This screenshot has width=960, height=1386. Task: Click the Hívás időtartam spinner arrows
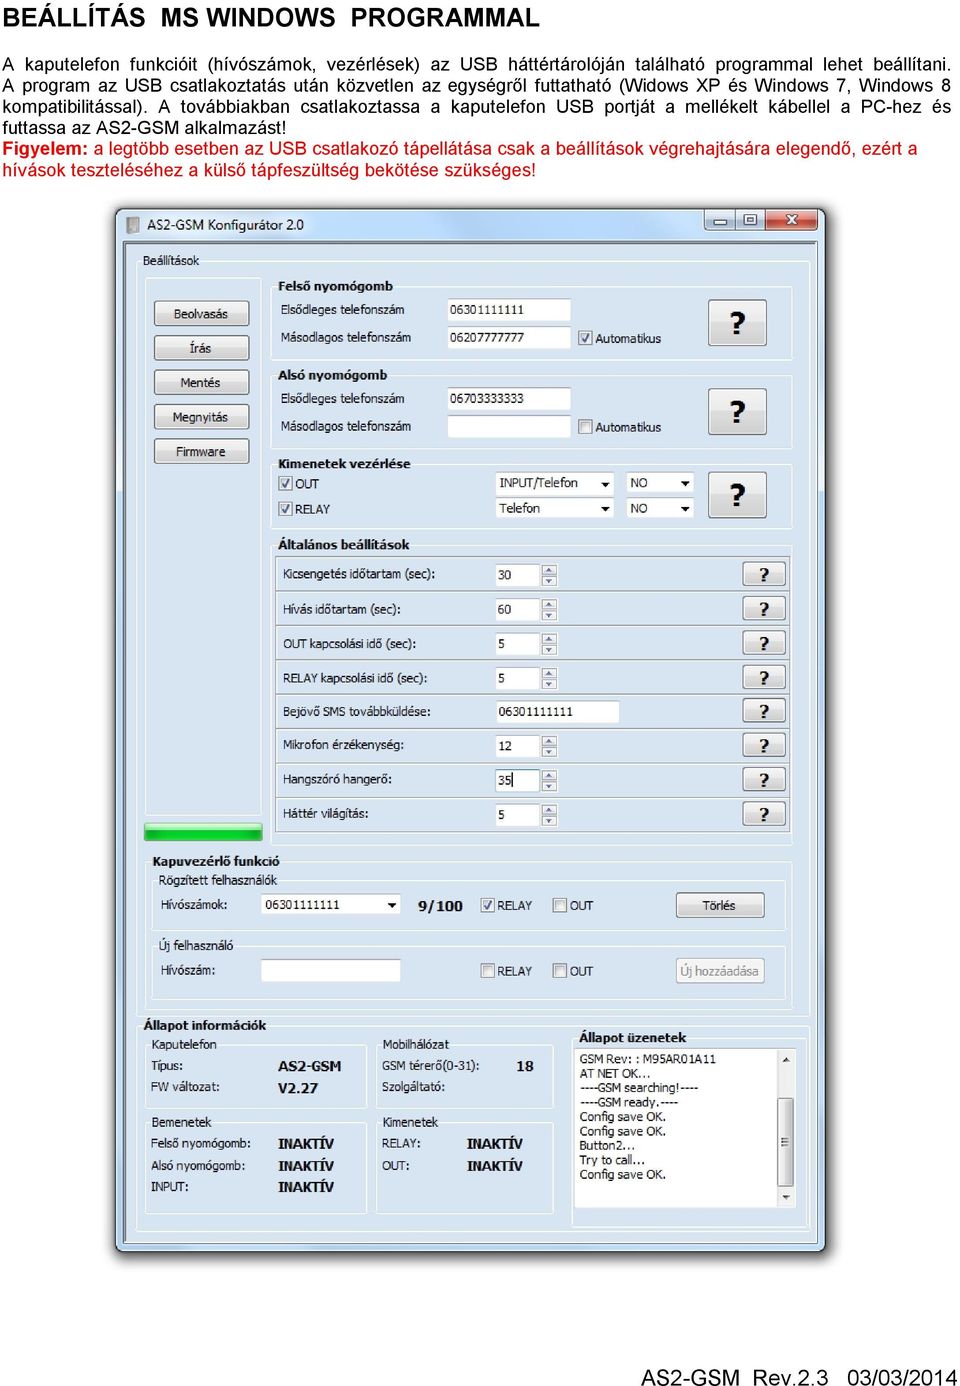point(549,609)
